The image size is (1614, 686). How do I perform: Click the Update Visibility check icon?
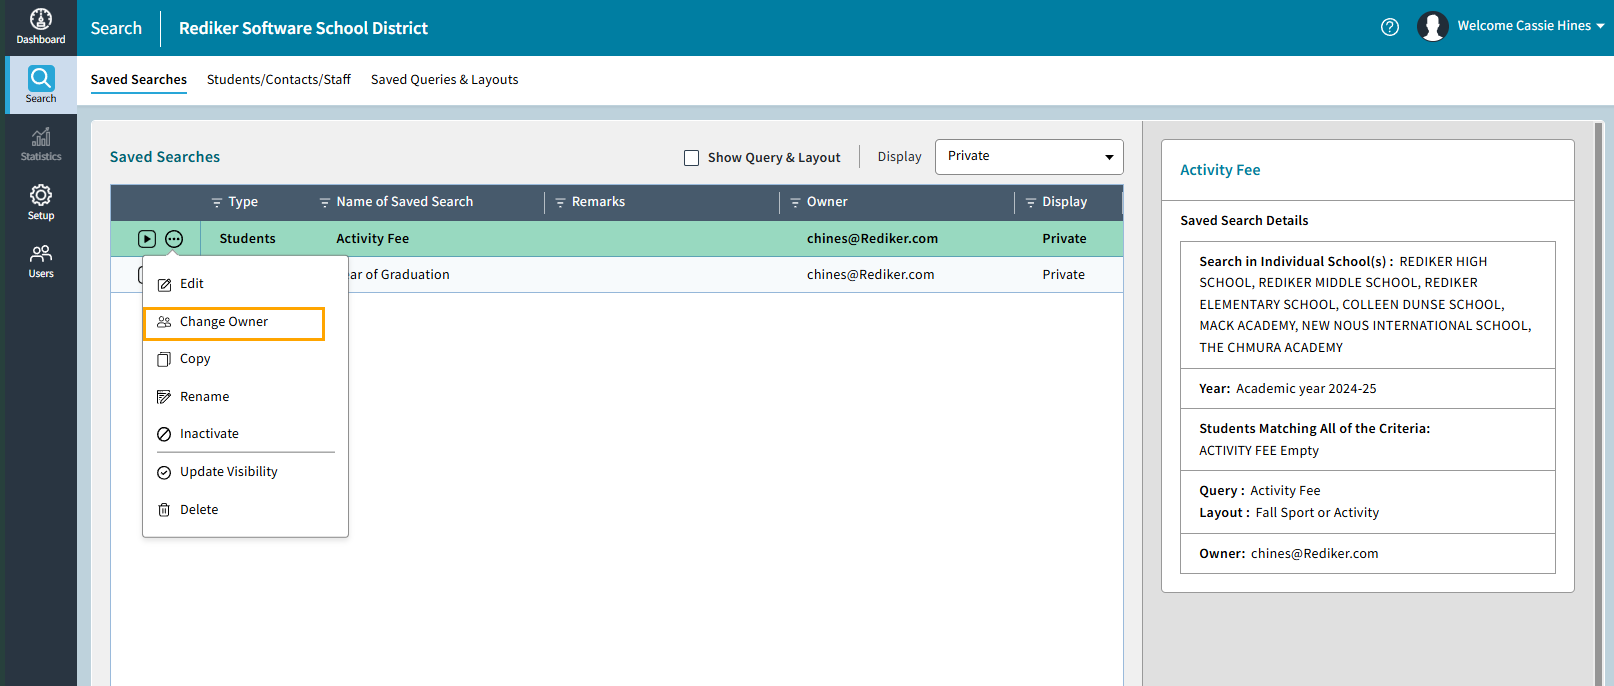coord(164,472)
